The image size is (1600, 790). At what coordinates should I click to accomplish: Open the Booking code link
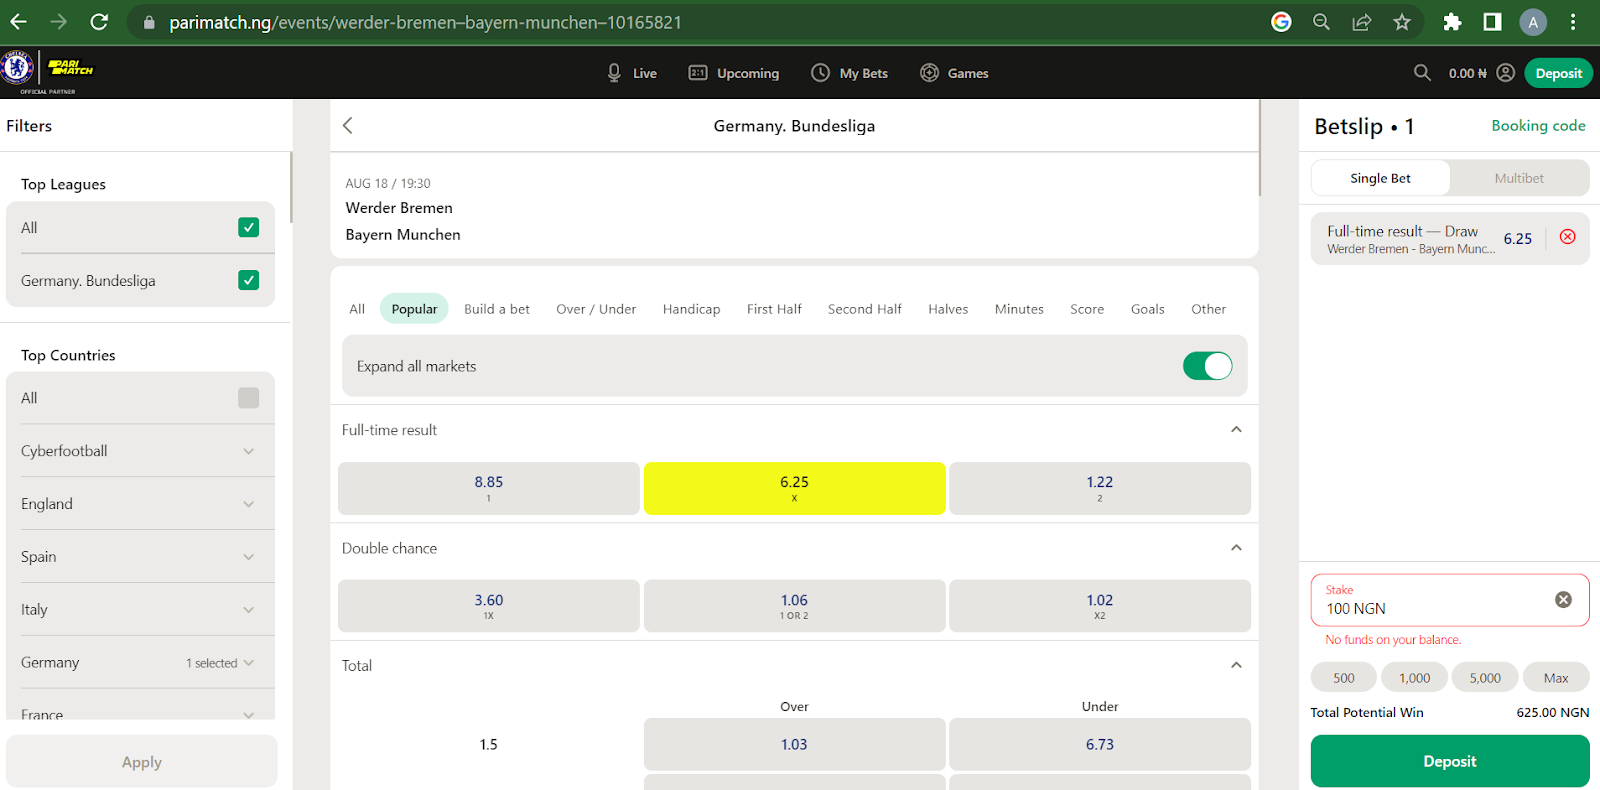pos(1538,125)
